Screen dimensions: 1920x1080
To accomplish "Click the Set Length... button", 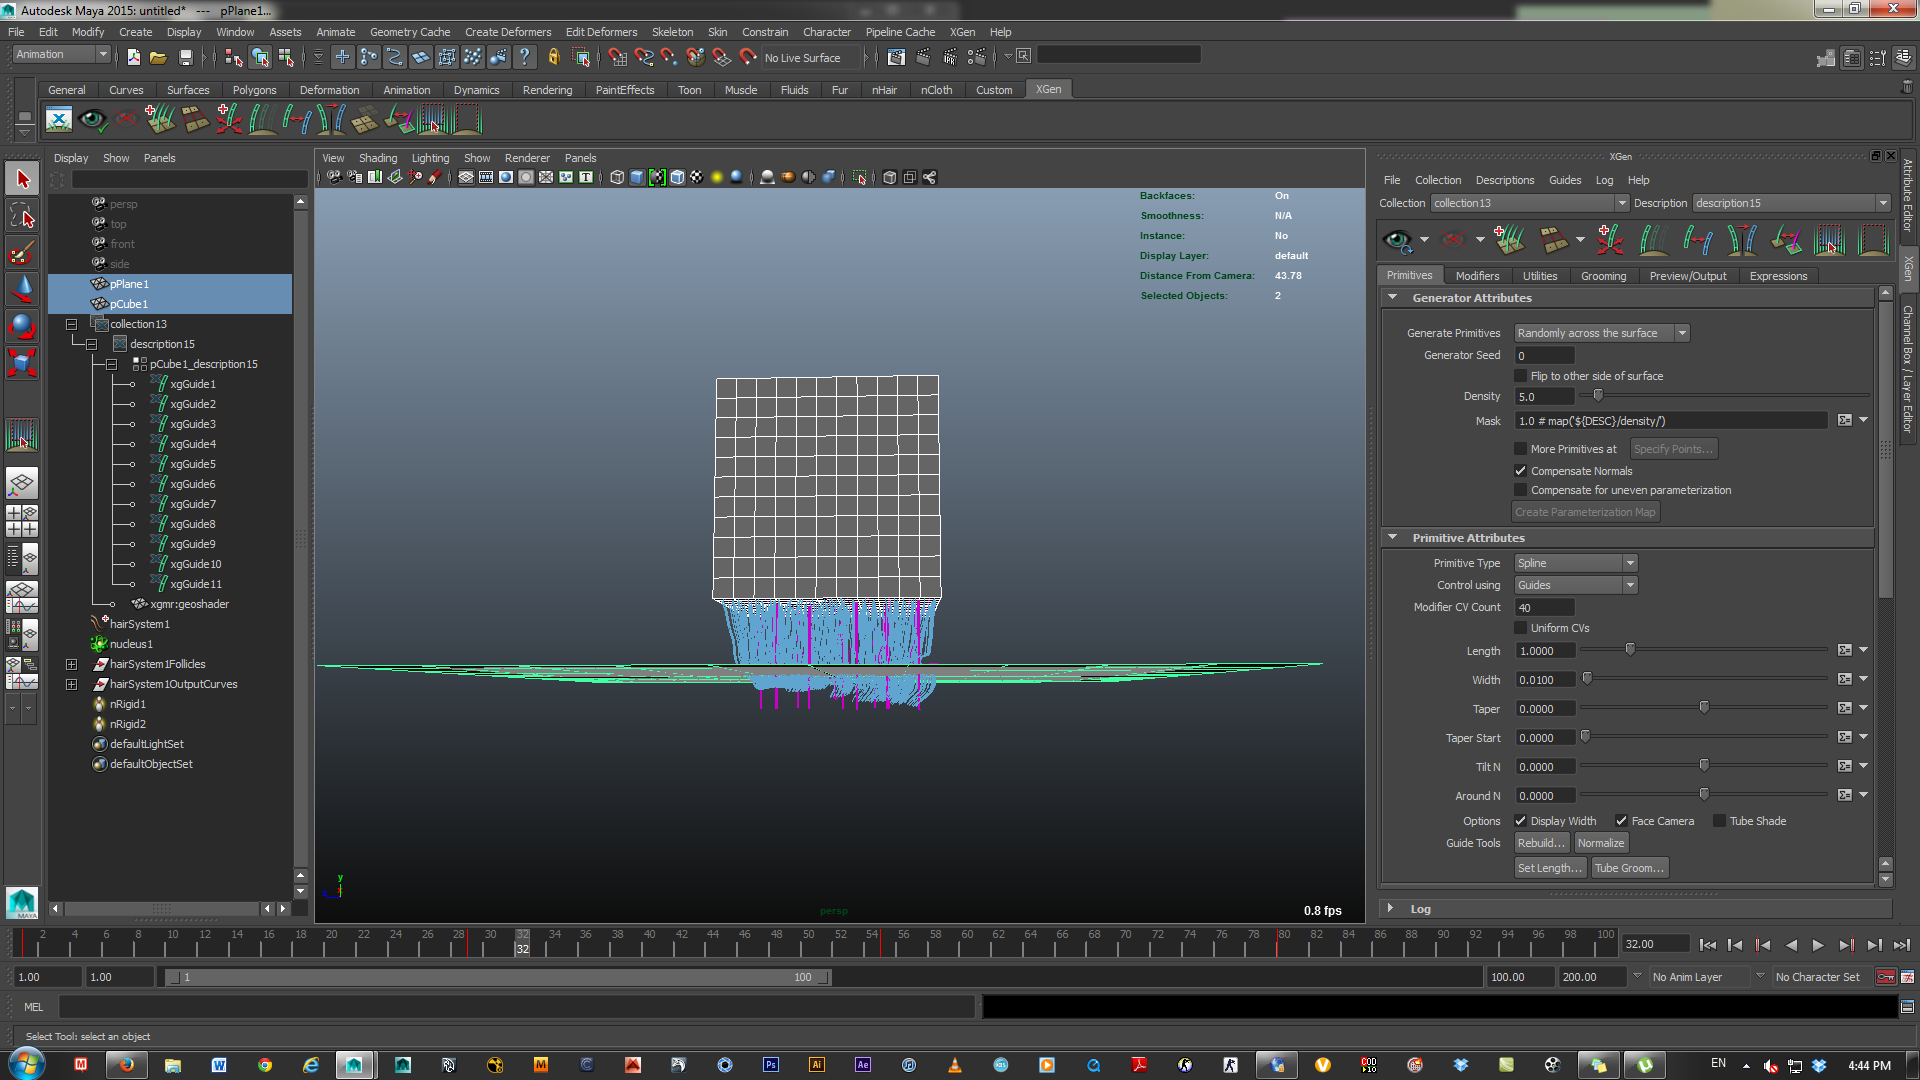I will coord(1550,868).
